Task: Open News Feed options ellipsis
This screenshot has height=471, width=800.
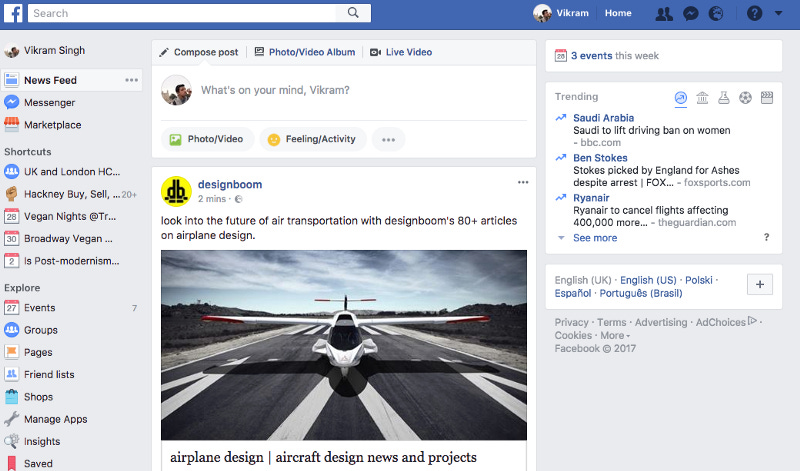Action: [x=132, y=80]
